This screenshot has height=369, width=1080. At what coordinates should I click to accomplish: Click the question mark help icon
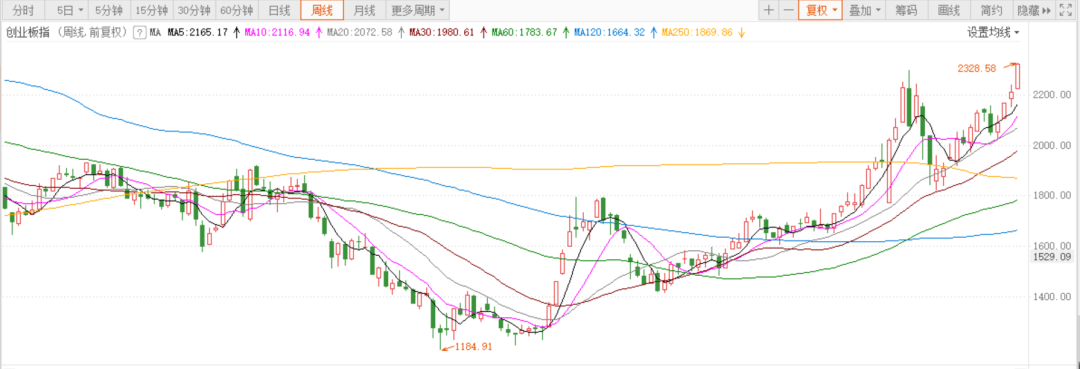point(141,32)
